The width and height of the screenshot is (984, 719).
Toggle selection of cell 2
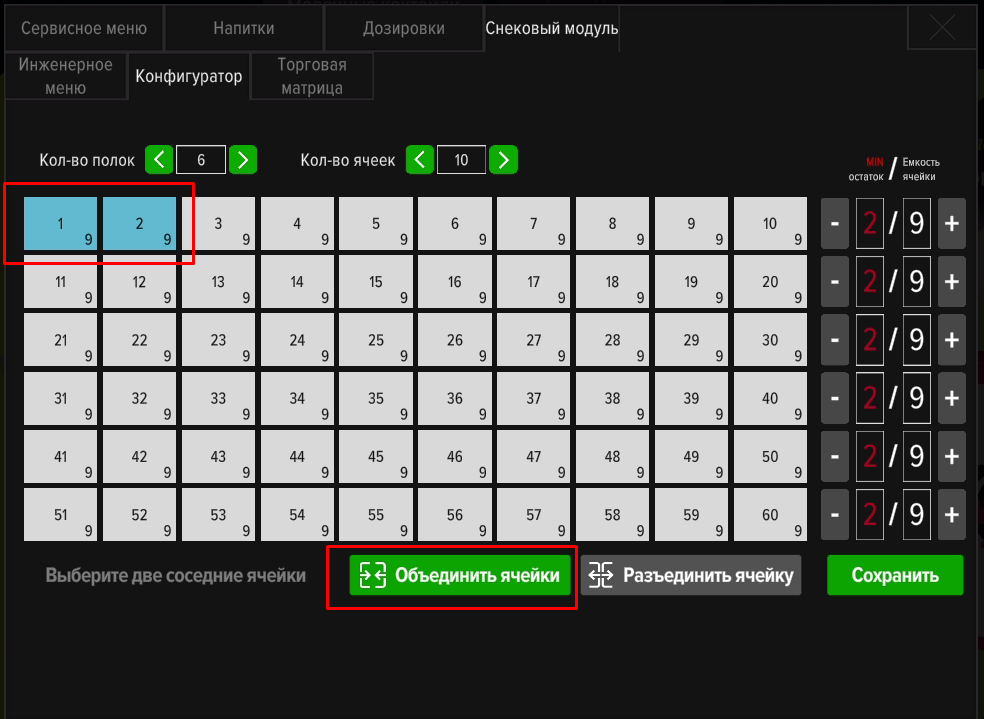[140, 224]
